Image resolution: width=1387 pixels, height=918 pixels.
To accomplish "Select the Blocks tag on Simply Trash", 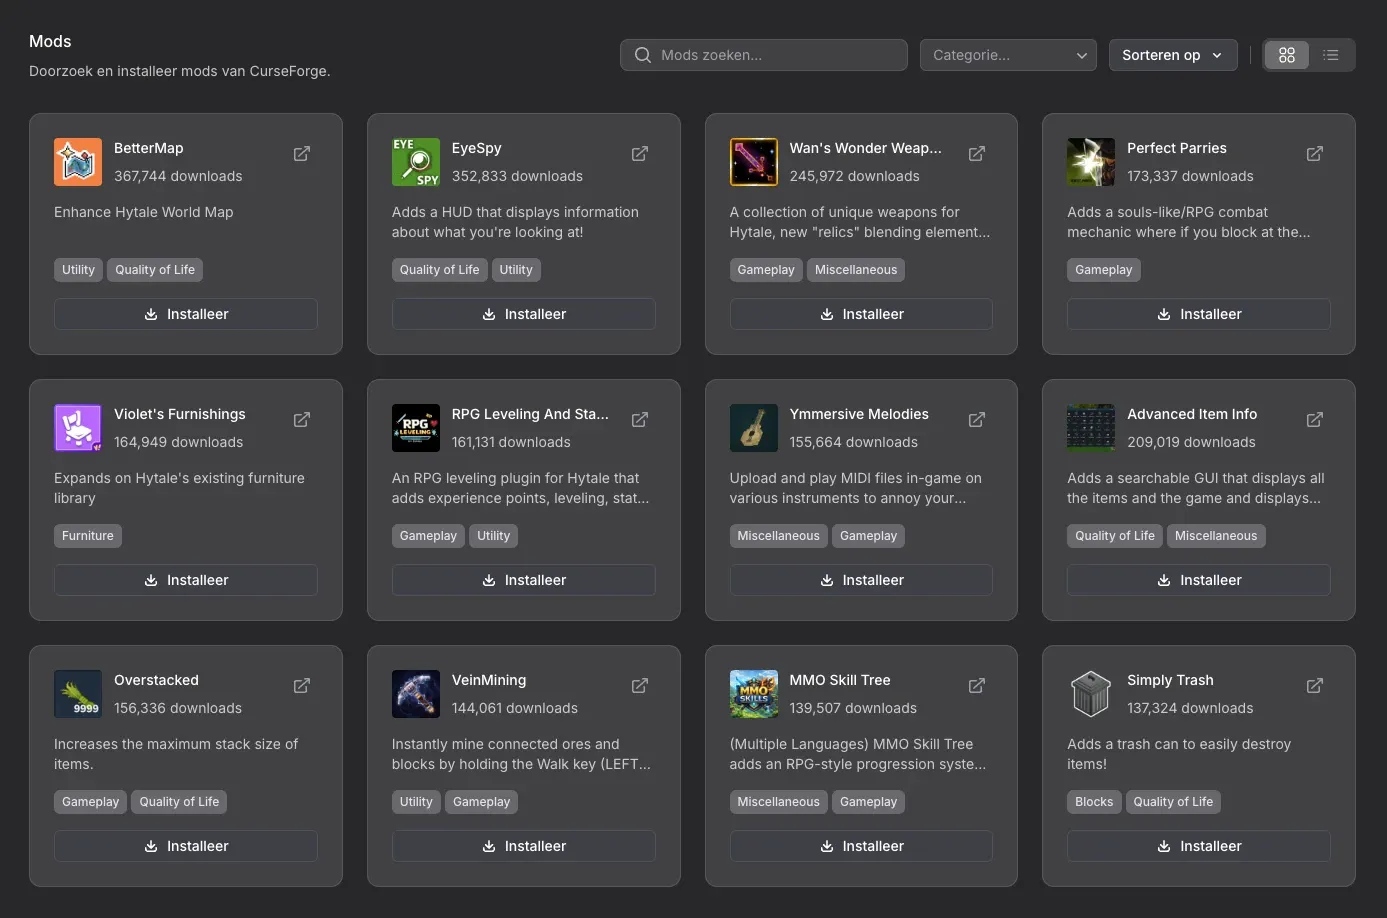I will 1093,801.
